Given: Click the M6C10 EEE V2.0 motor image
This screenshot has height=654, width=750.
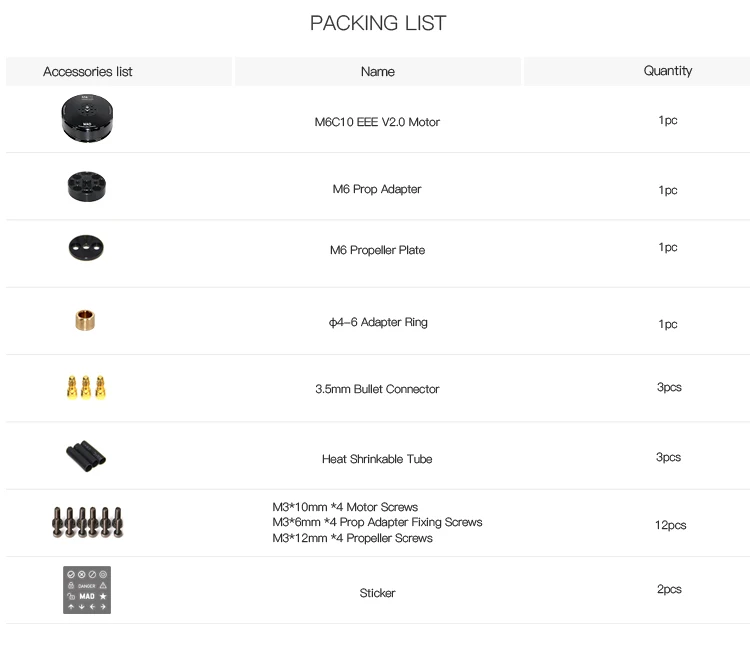Looking at the screenshot, I should pyautogui.click(x=87, y=118).
